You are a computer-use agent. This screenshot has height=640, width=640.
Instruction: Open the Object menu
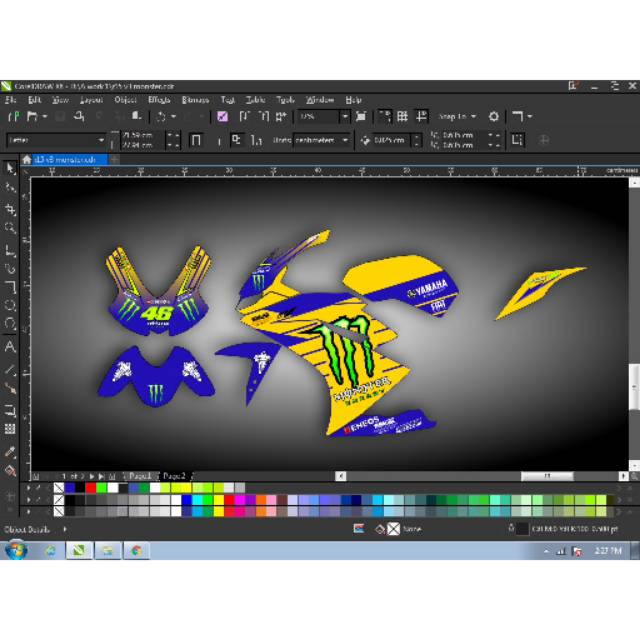point(125,100)
